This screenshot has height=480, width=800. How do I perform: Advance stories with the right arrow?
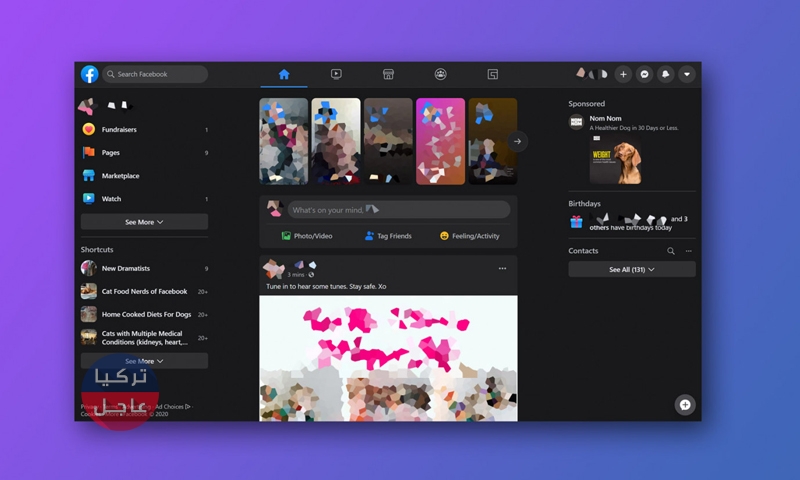[517, 141]
